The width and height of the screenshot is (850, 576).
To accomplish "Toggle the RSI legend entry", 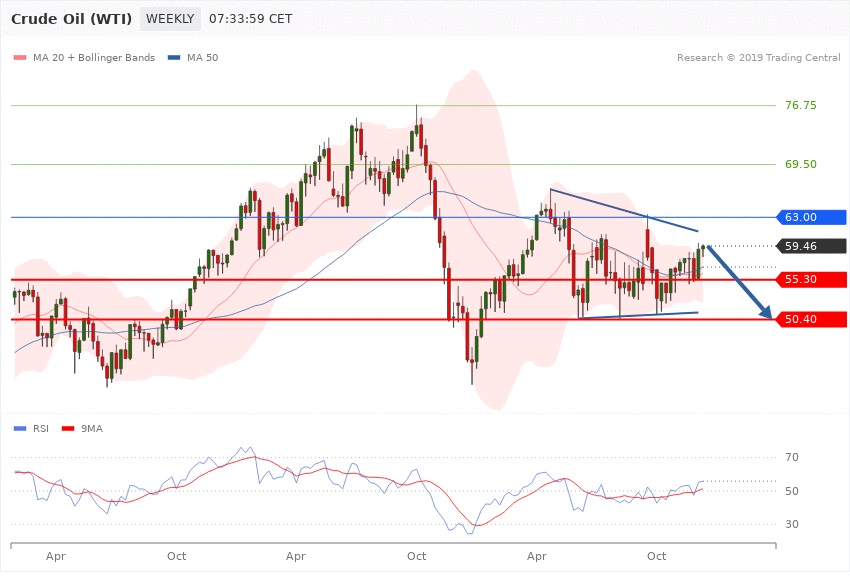I will click(x=40, y=428).
